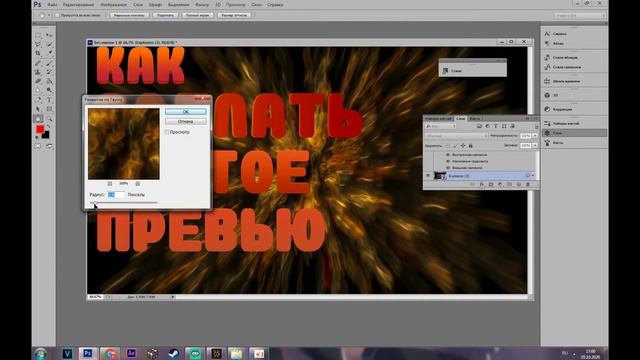
Task: Click the Радиус input field
Action: click(x=116, y=195)
